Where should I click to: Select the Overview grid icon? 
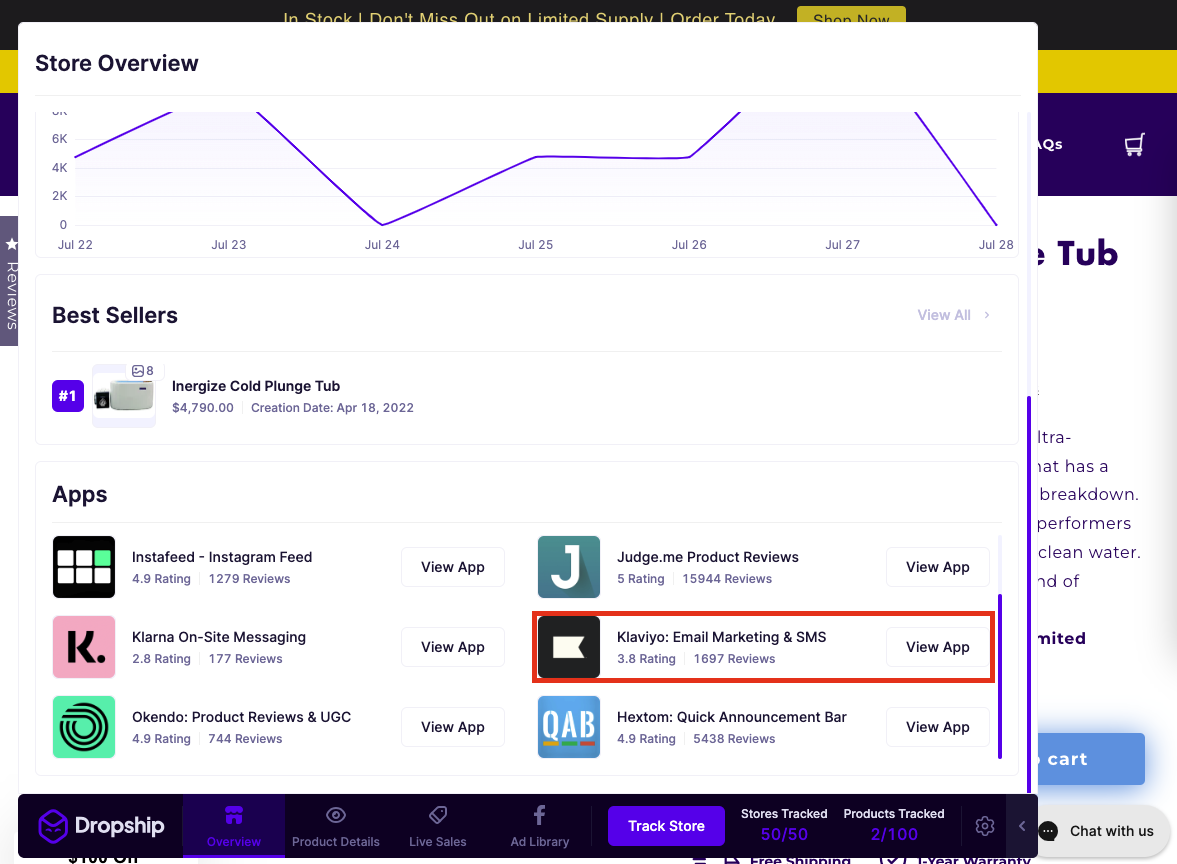(234, 815)
